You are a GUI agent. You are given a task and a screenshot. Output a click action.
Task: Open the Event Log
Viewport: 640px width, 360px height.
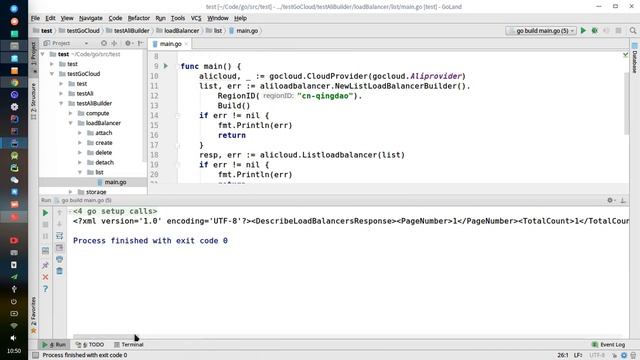[x=608, y=344]
